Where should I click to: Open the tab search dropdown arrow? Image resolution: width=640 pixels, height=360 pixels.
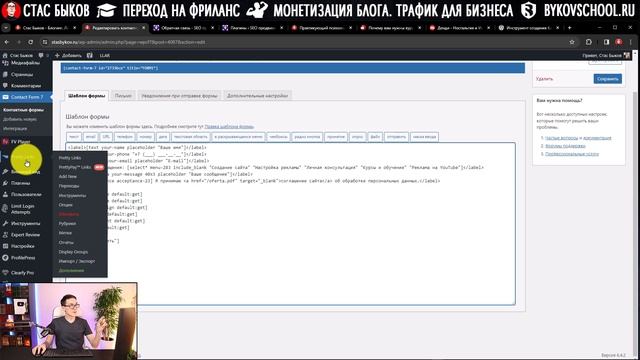point(6,28)
